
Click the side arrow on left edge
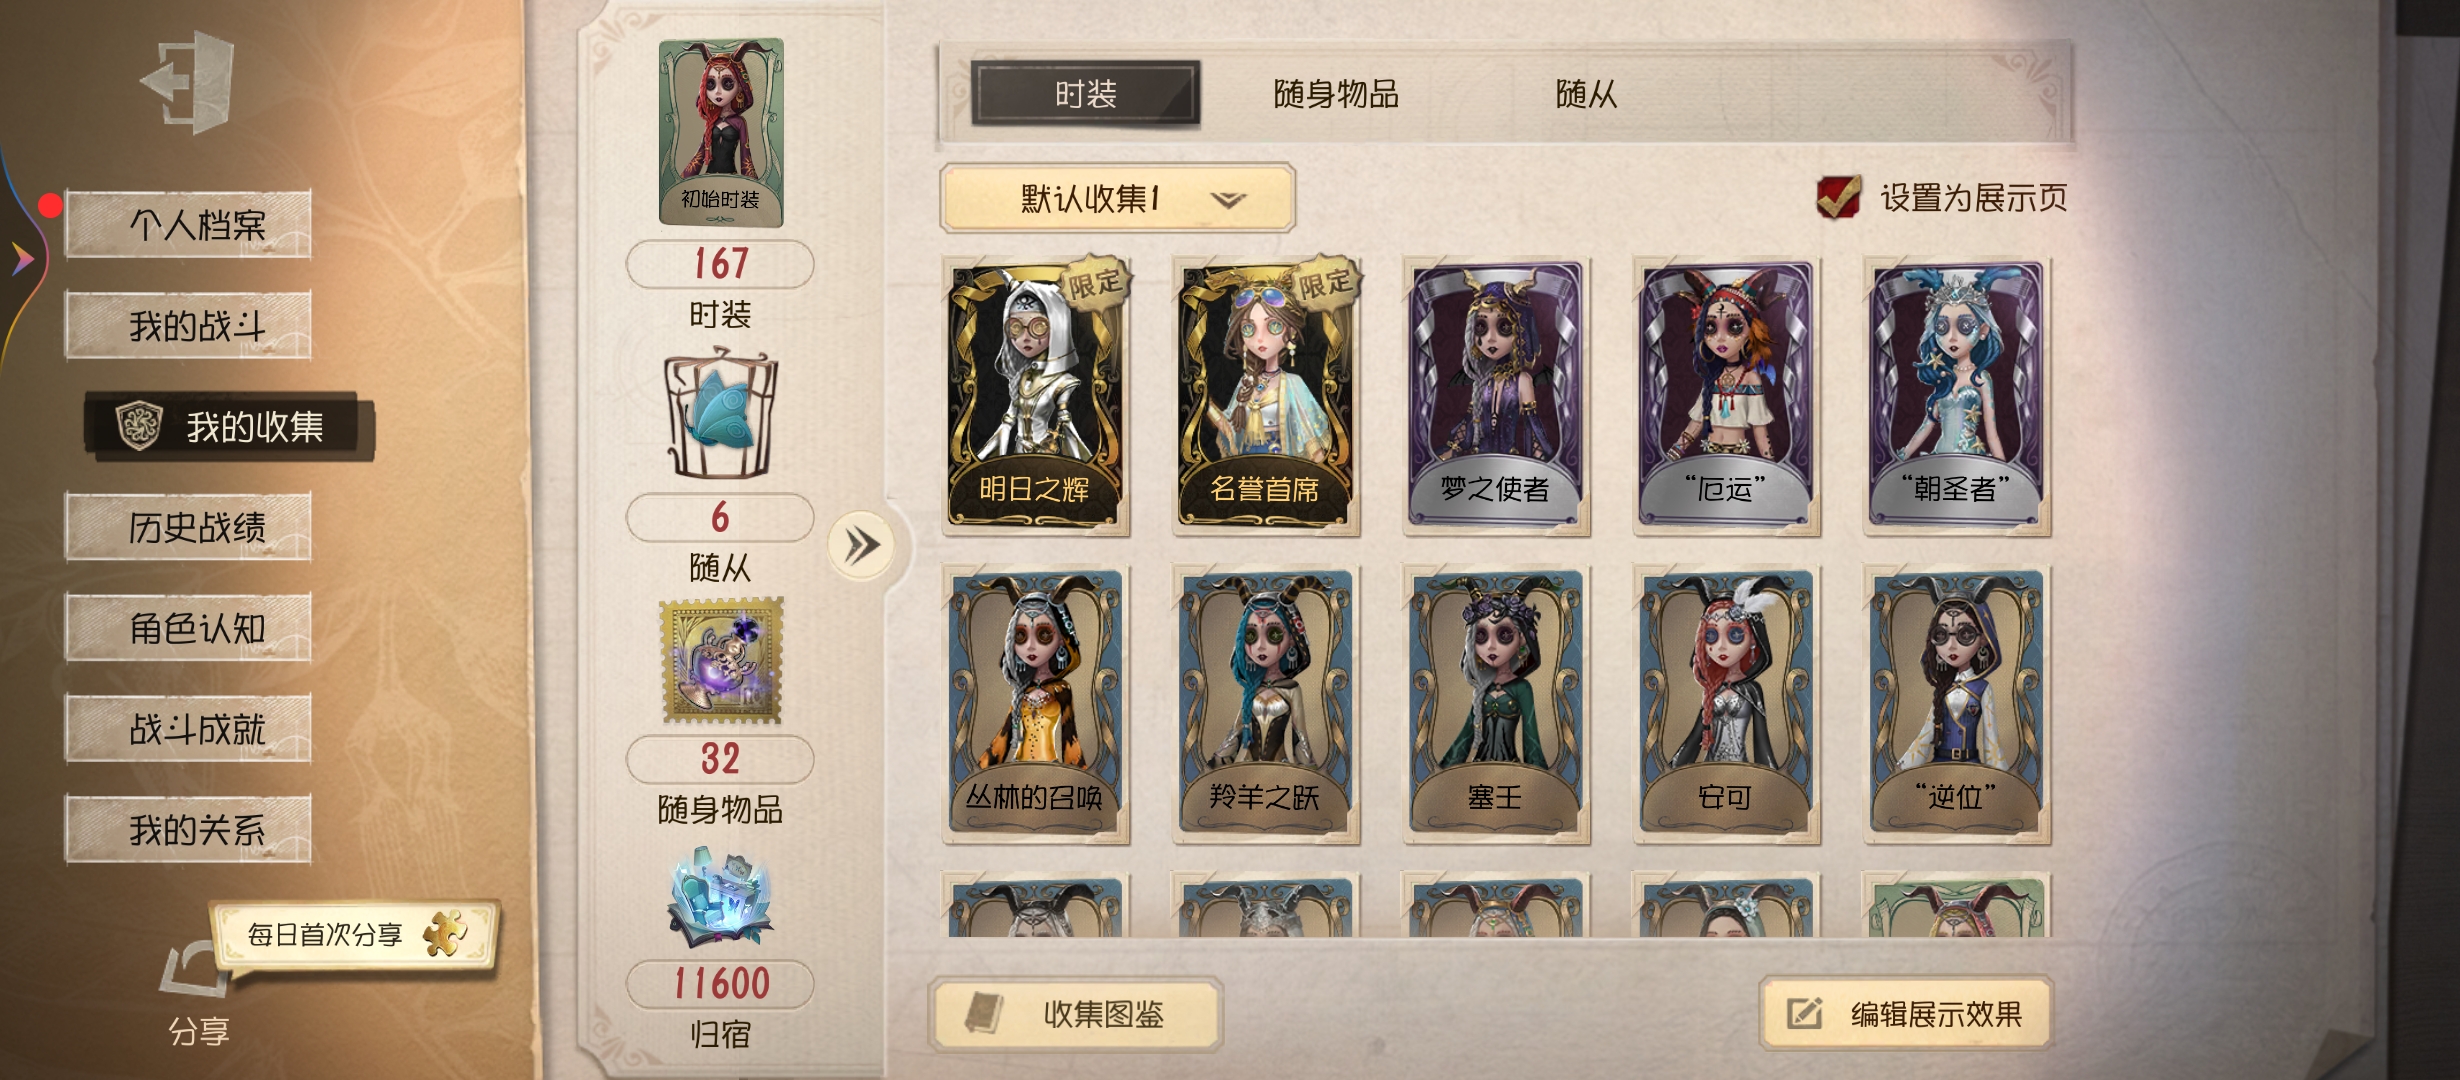point(22,260)
